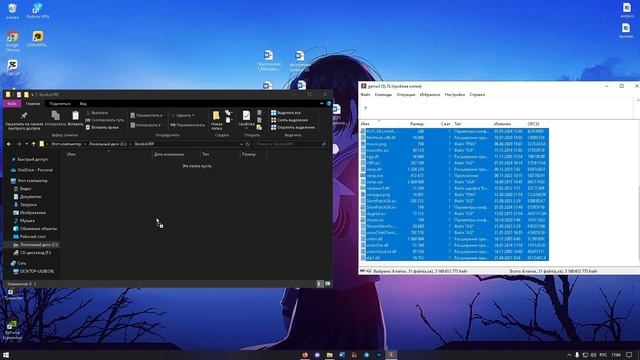
Task: Open Google Chrome desktop shortcut
Action: click(x=12, y=41)
